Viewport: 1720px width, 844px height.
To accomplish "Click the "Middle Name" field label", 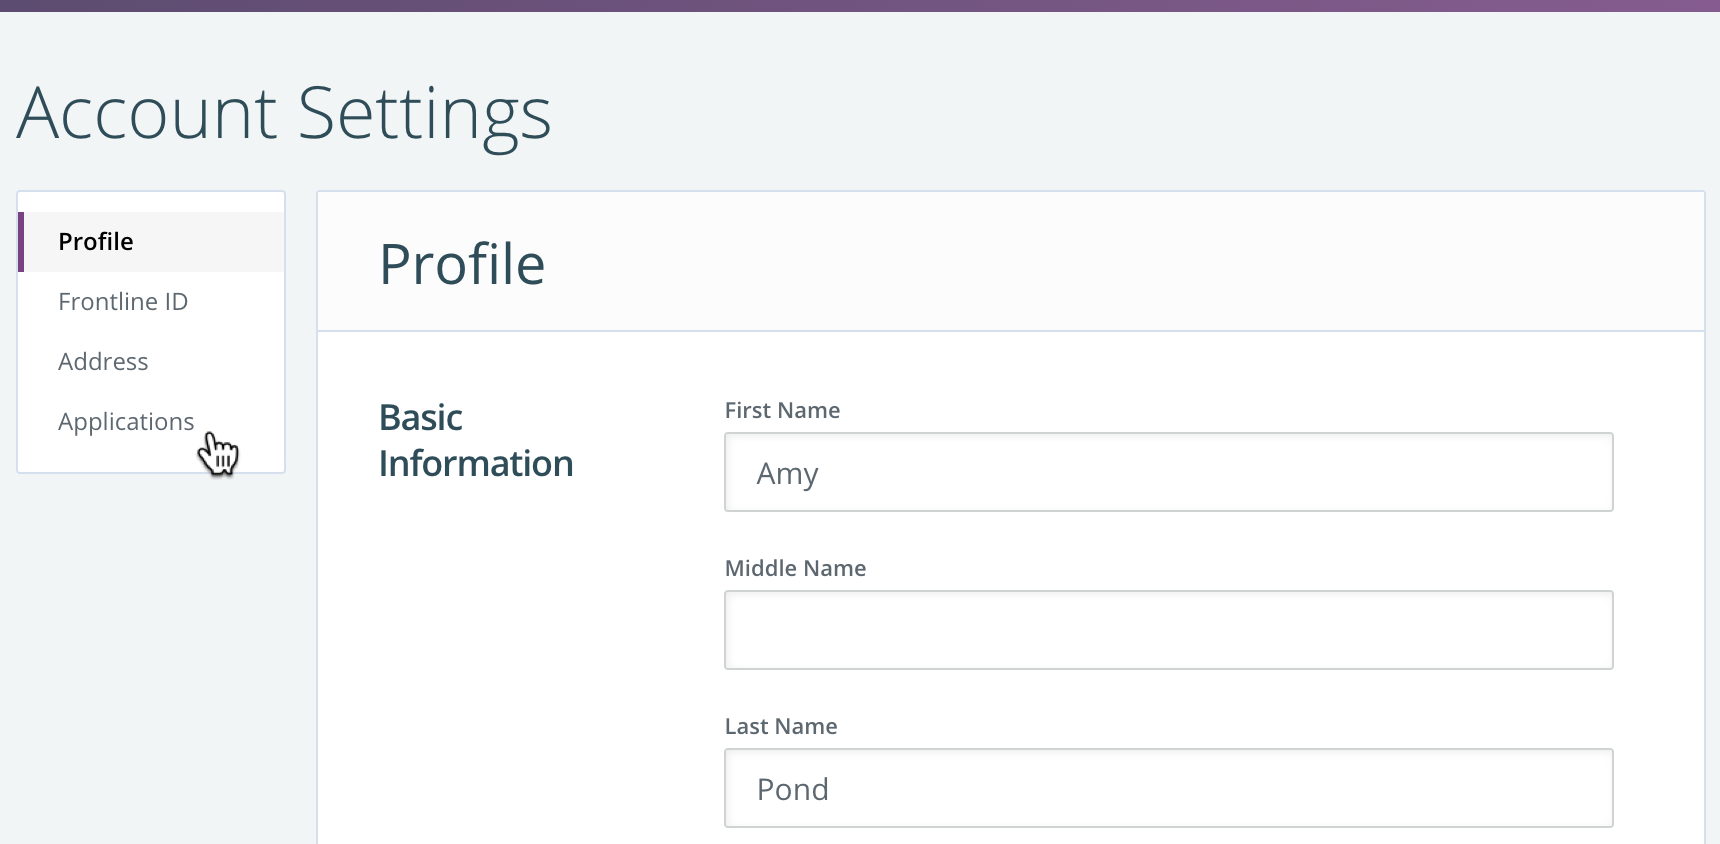I will click(x=795, y=568).
